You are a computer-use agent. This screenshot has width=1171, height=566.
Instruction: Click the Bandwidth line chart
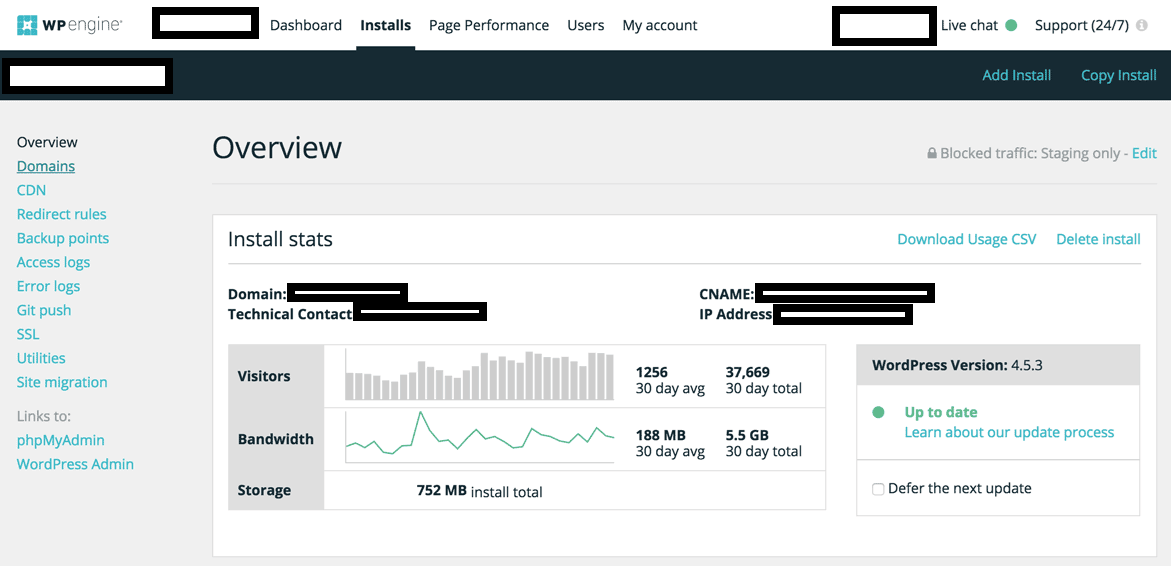click(x=479, y=437)
